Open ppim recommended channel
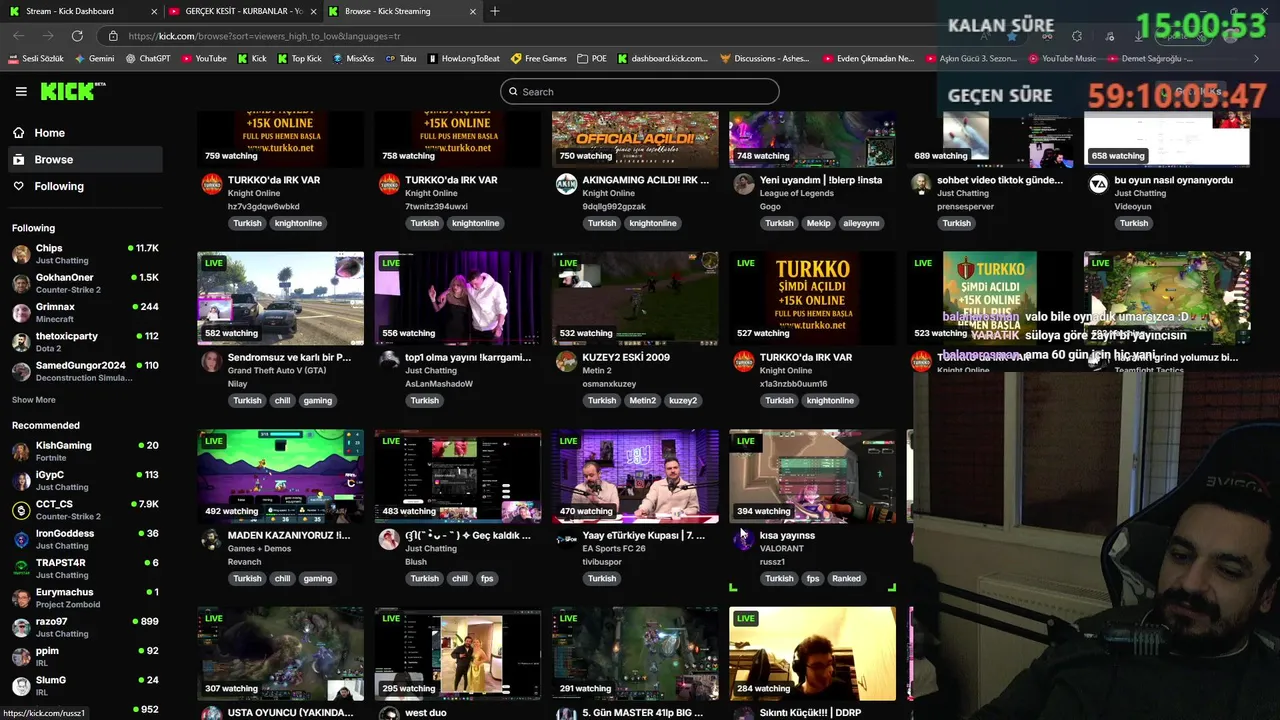This screenshot has height=720, width=1280. 85,656
